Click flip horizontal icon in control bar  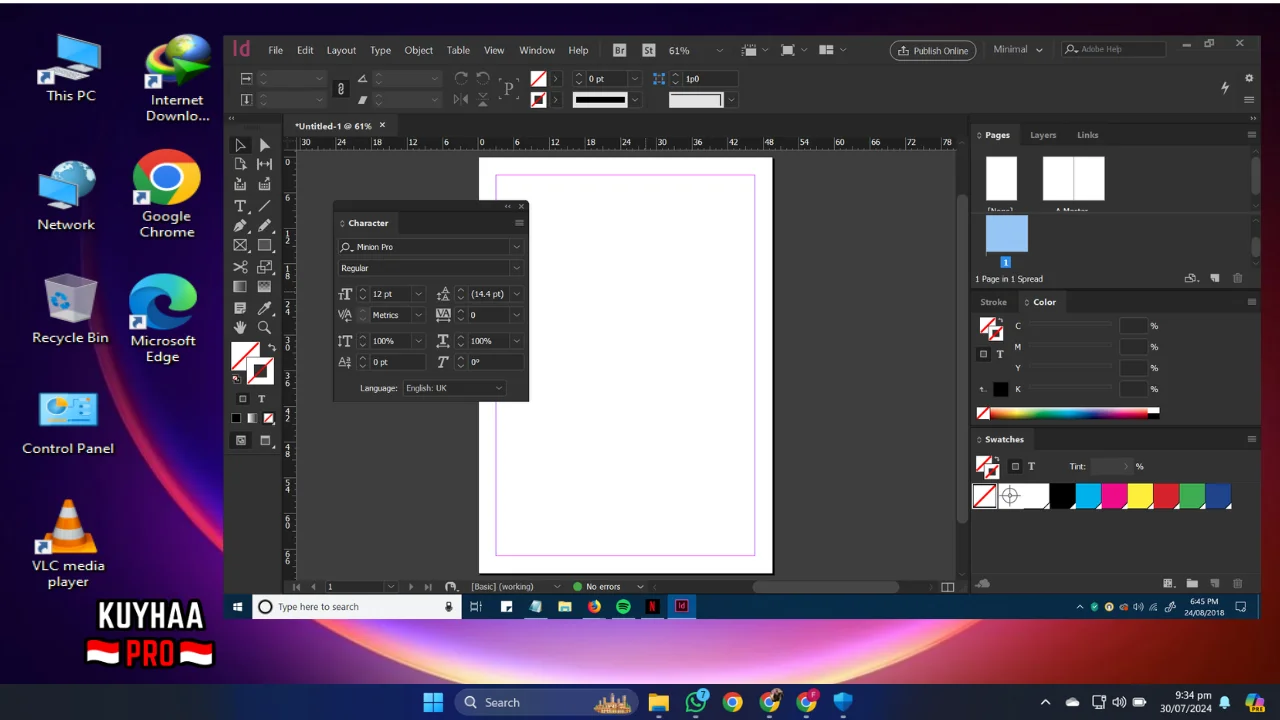461,99
